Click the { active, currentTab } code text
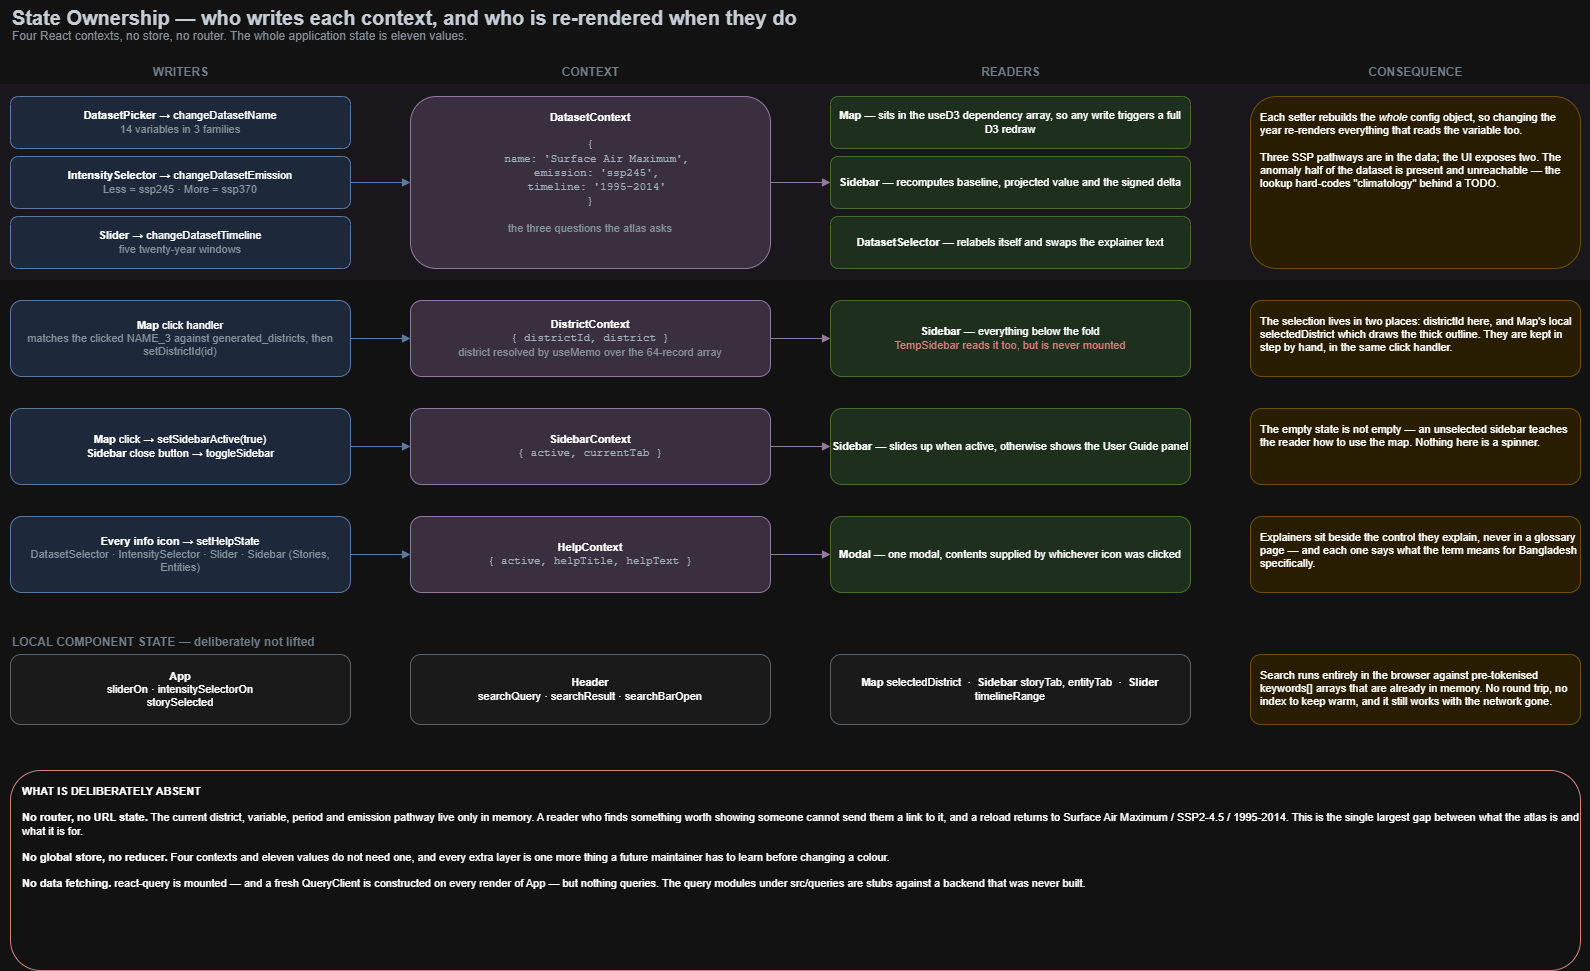 pos(590,453)
